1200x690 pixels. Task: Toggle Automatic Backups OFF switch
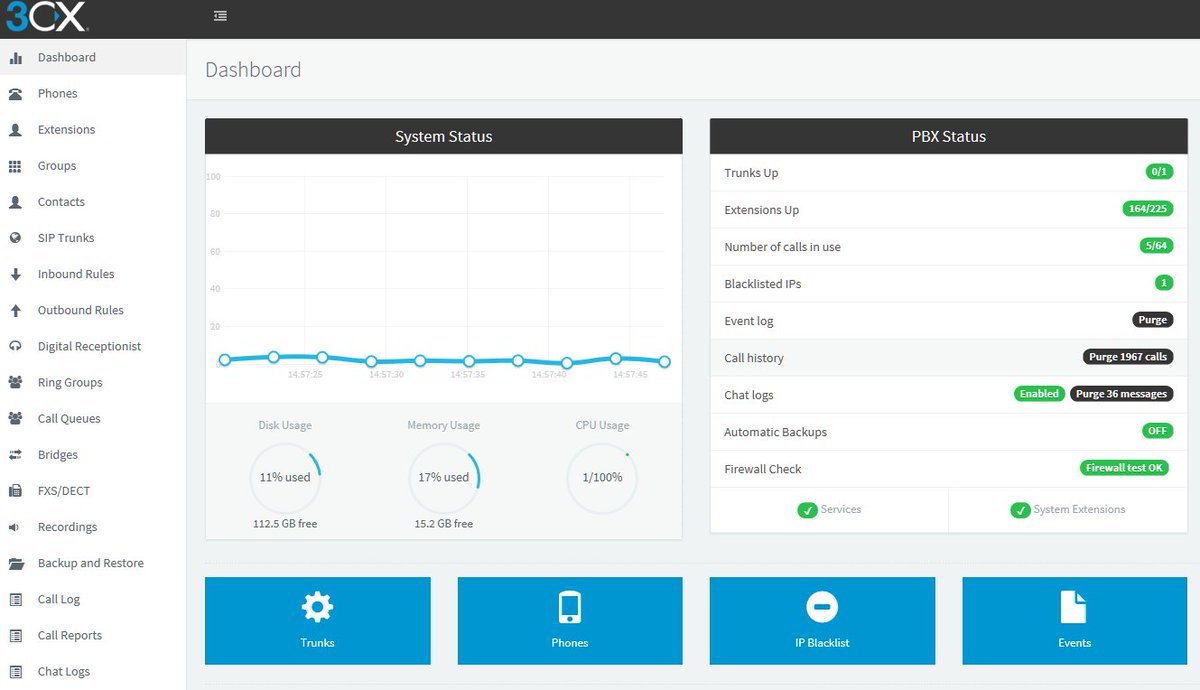click(1157, 432)
